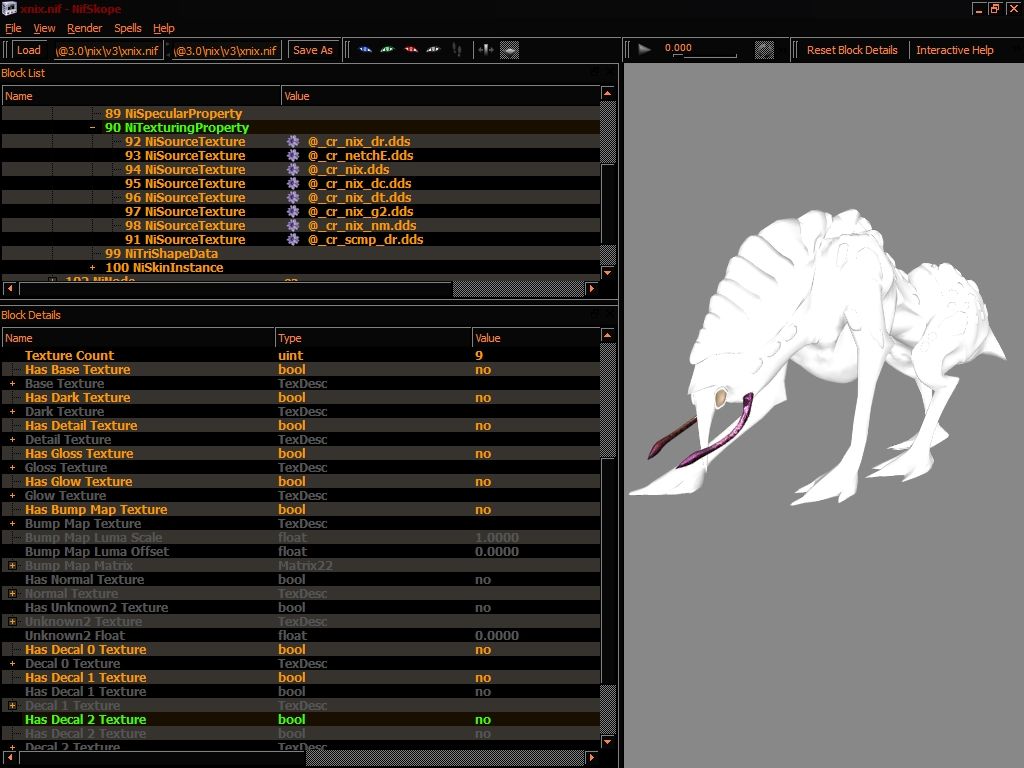Click the NifSkope title bar app icon
The image size is (1024, 768).
click(x=9, y=8)
